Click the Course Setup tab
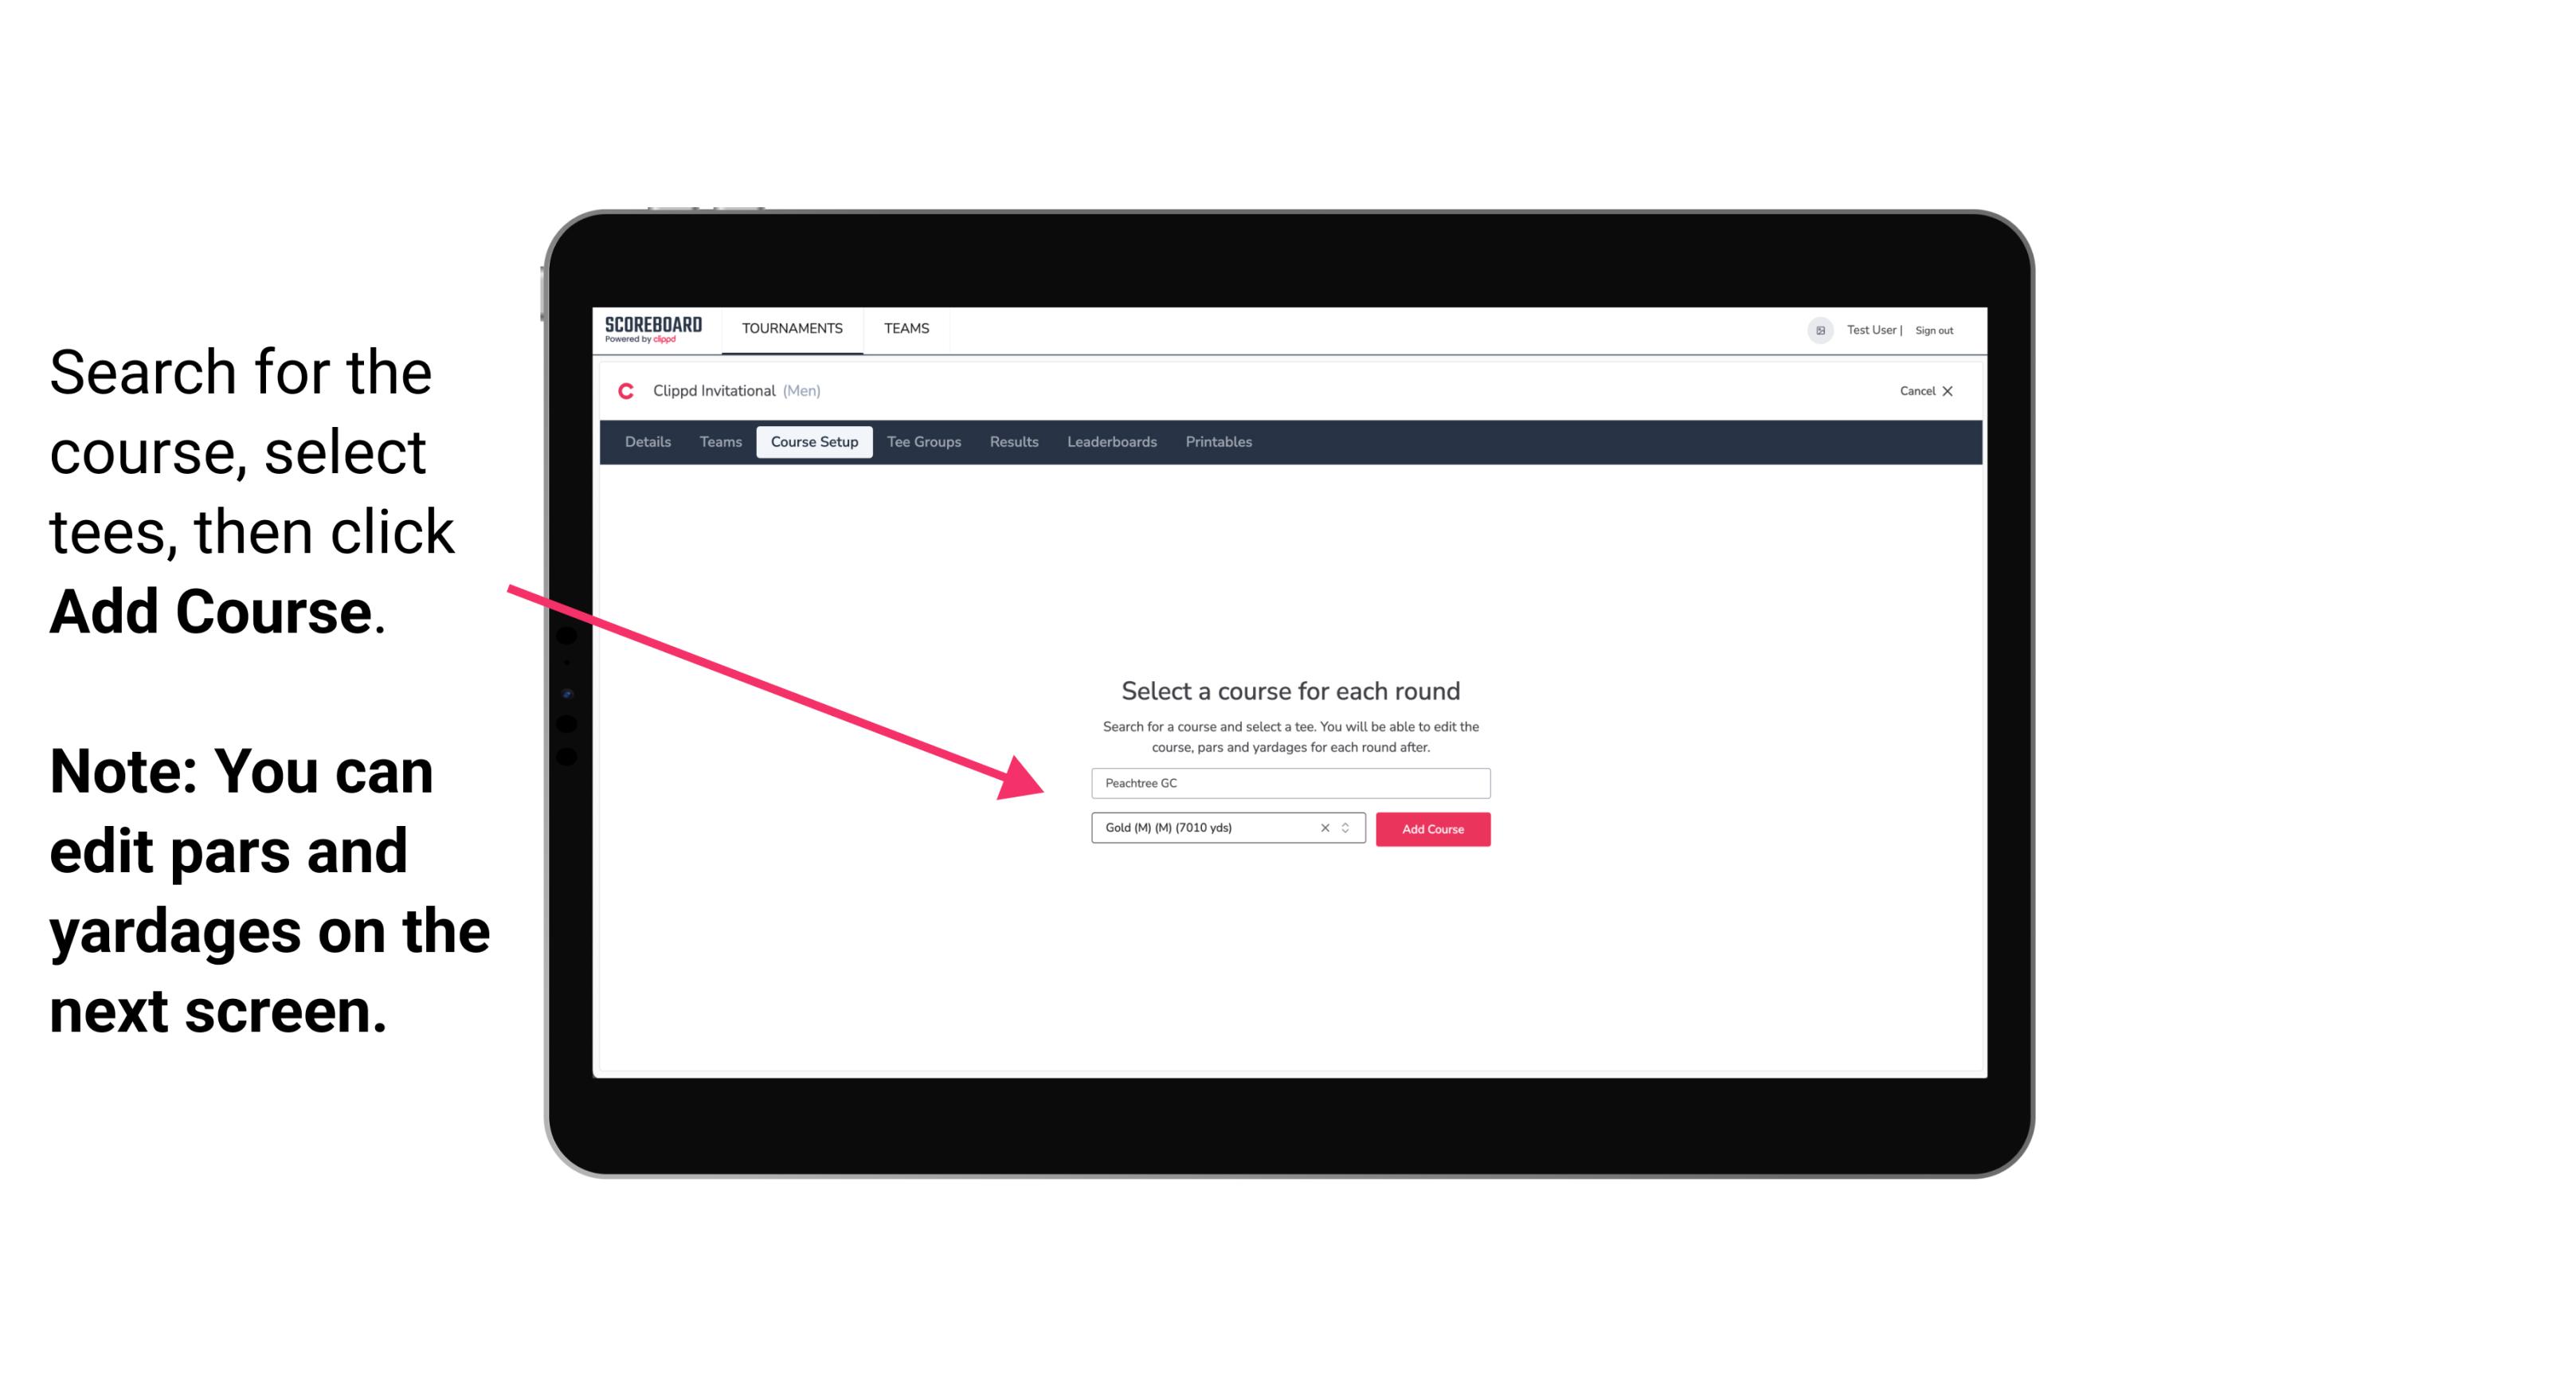 click(814, 442)
